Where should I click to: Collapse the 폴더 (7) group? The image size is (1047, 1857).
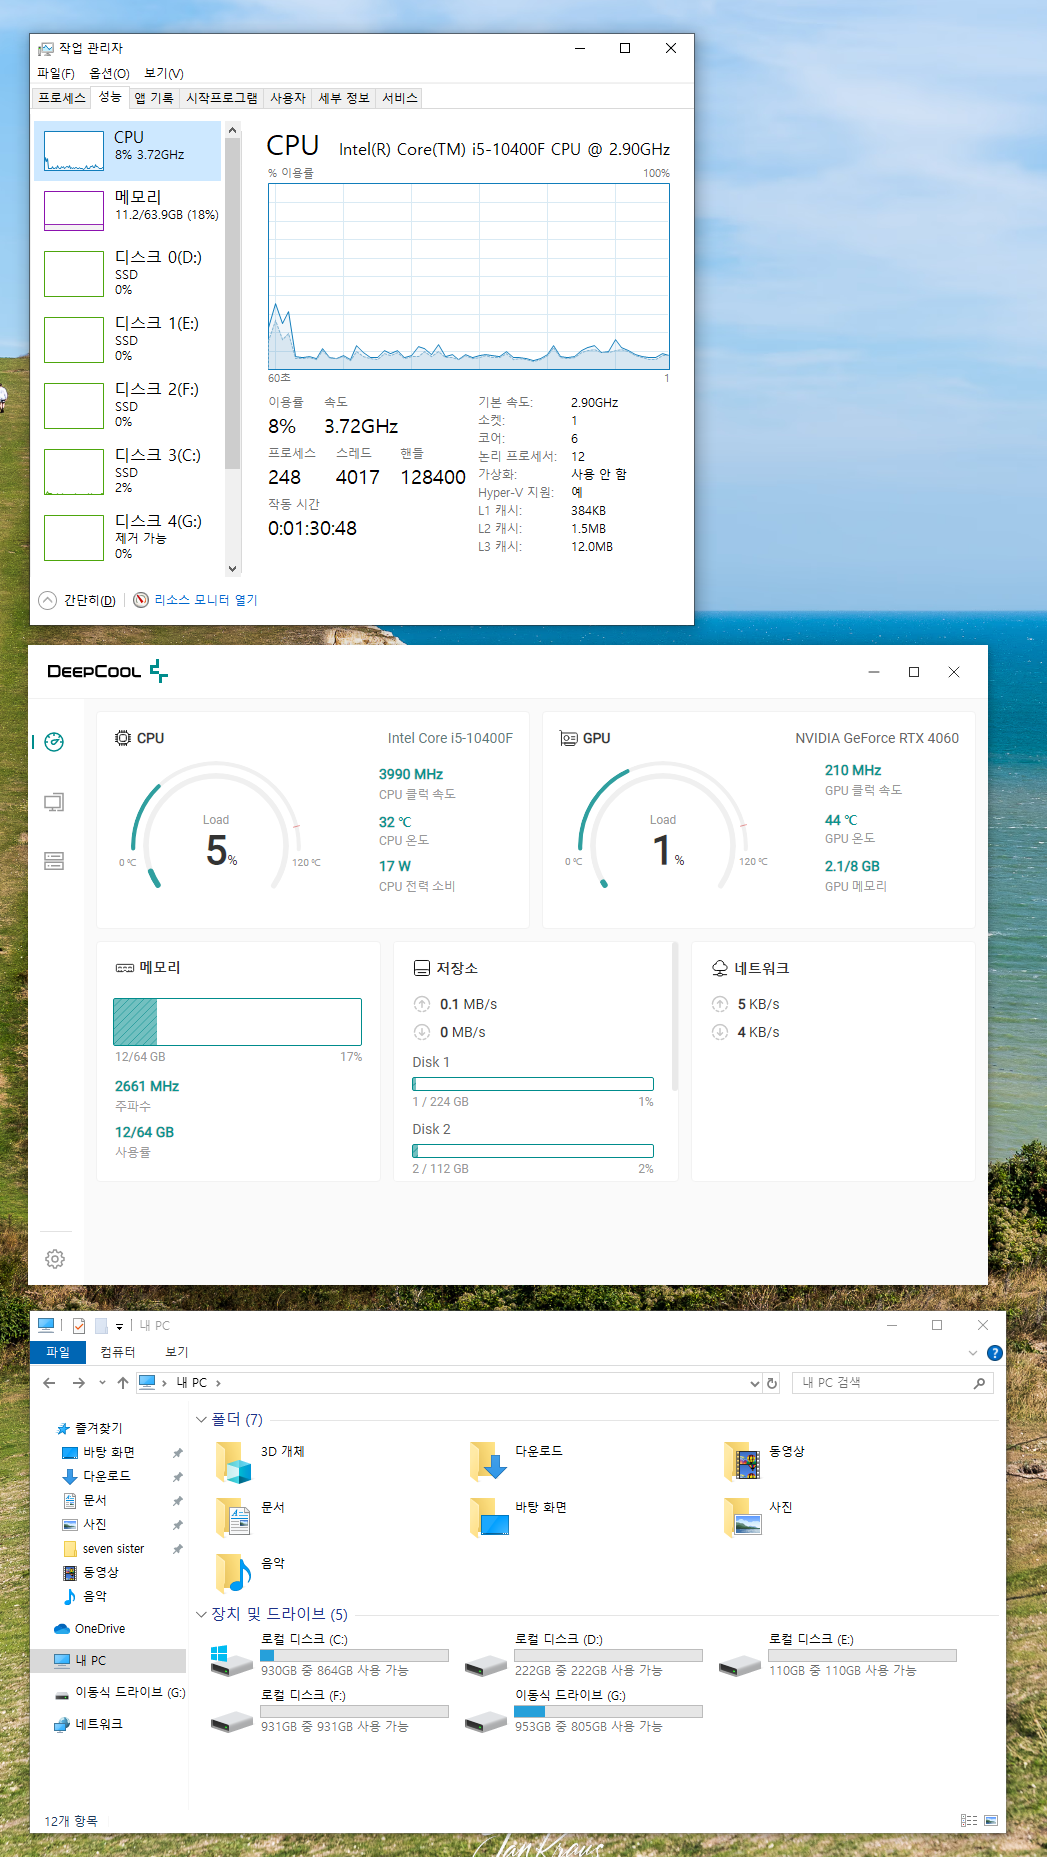201,1420
